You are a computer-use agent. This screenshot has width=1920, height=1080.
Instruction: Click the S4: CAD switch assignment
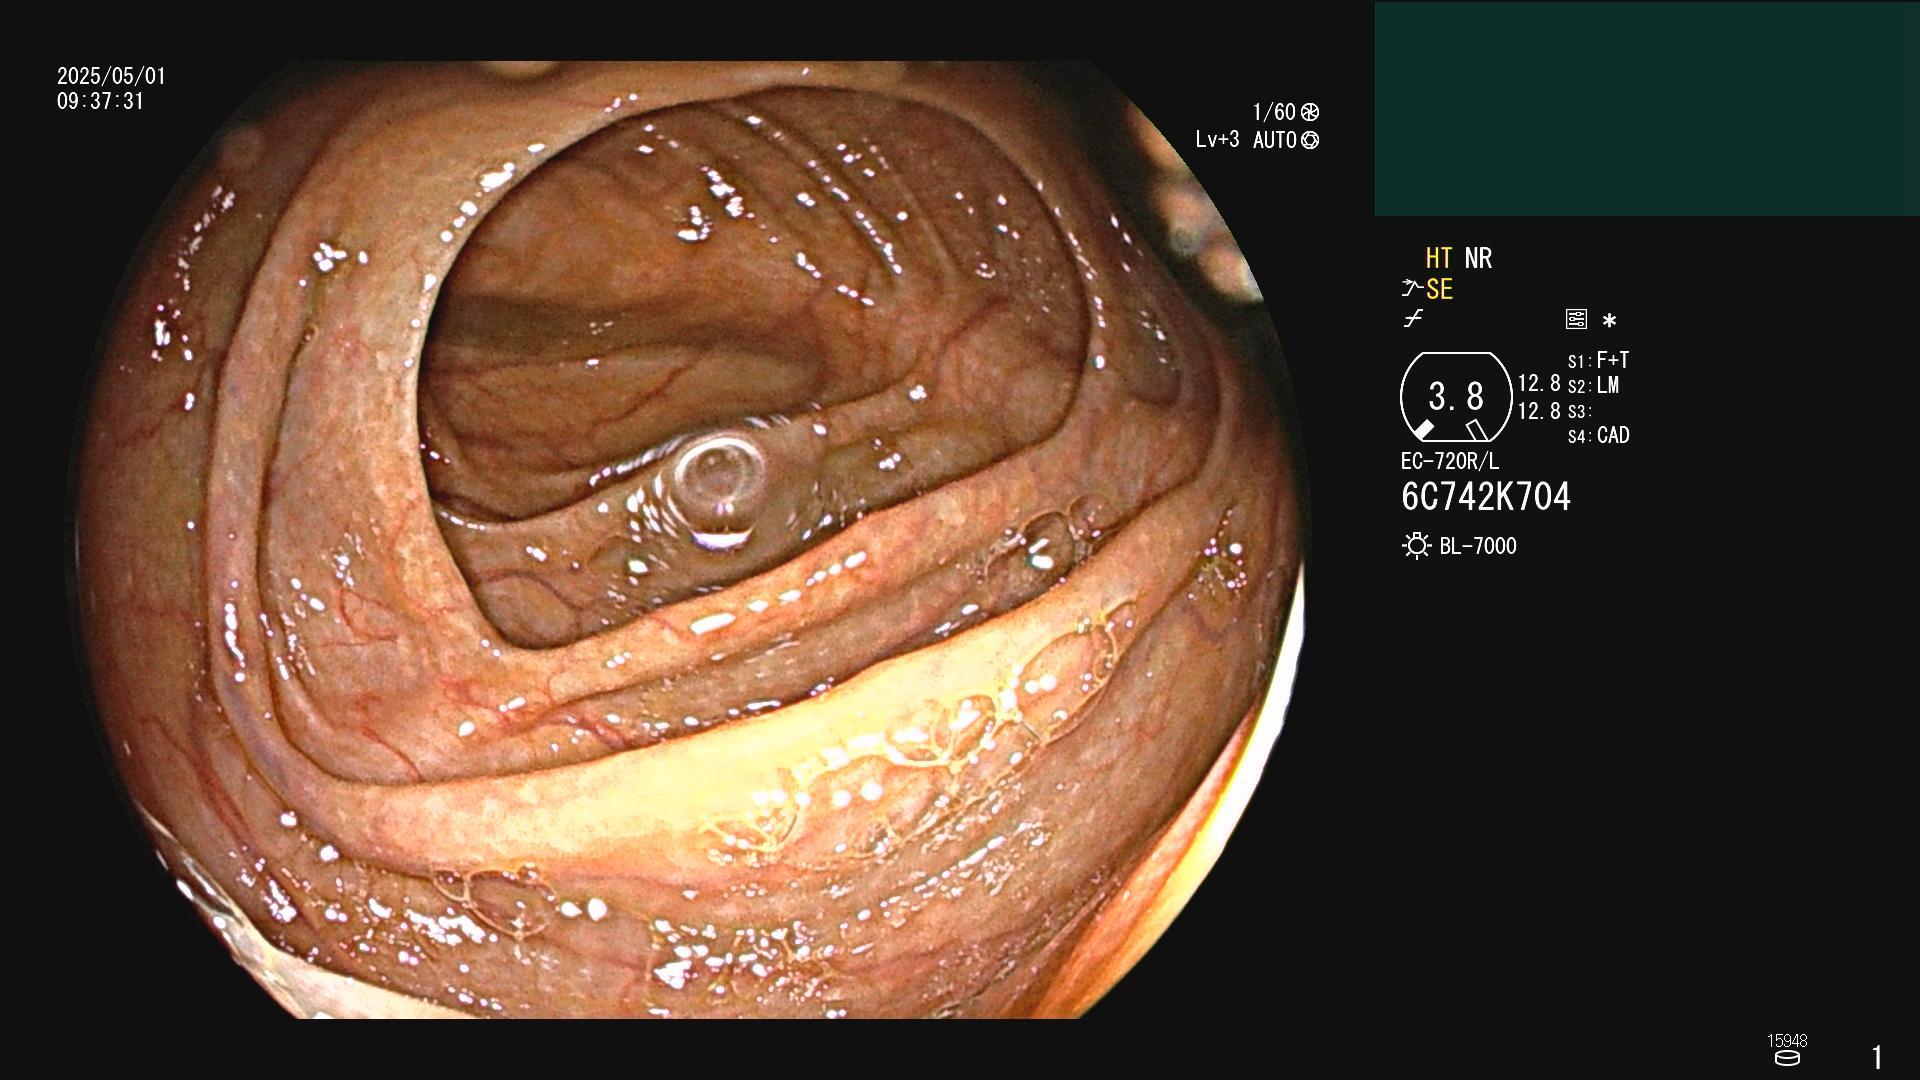[x=1598, y=435]
